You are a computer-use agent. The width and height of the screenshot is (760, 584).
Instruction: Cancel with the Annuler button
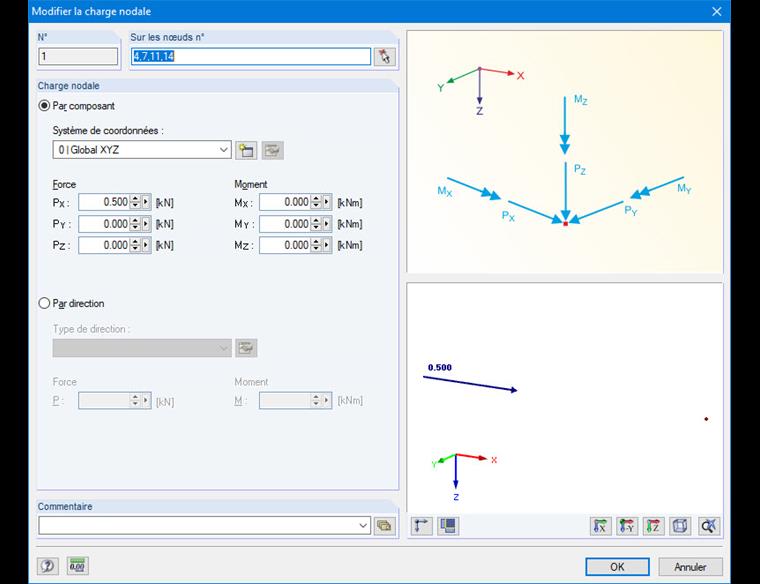click(690, 567)
